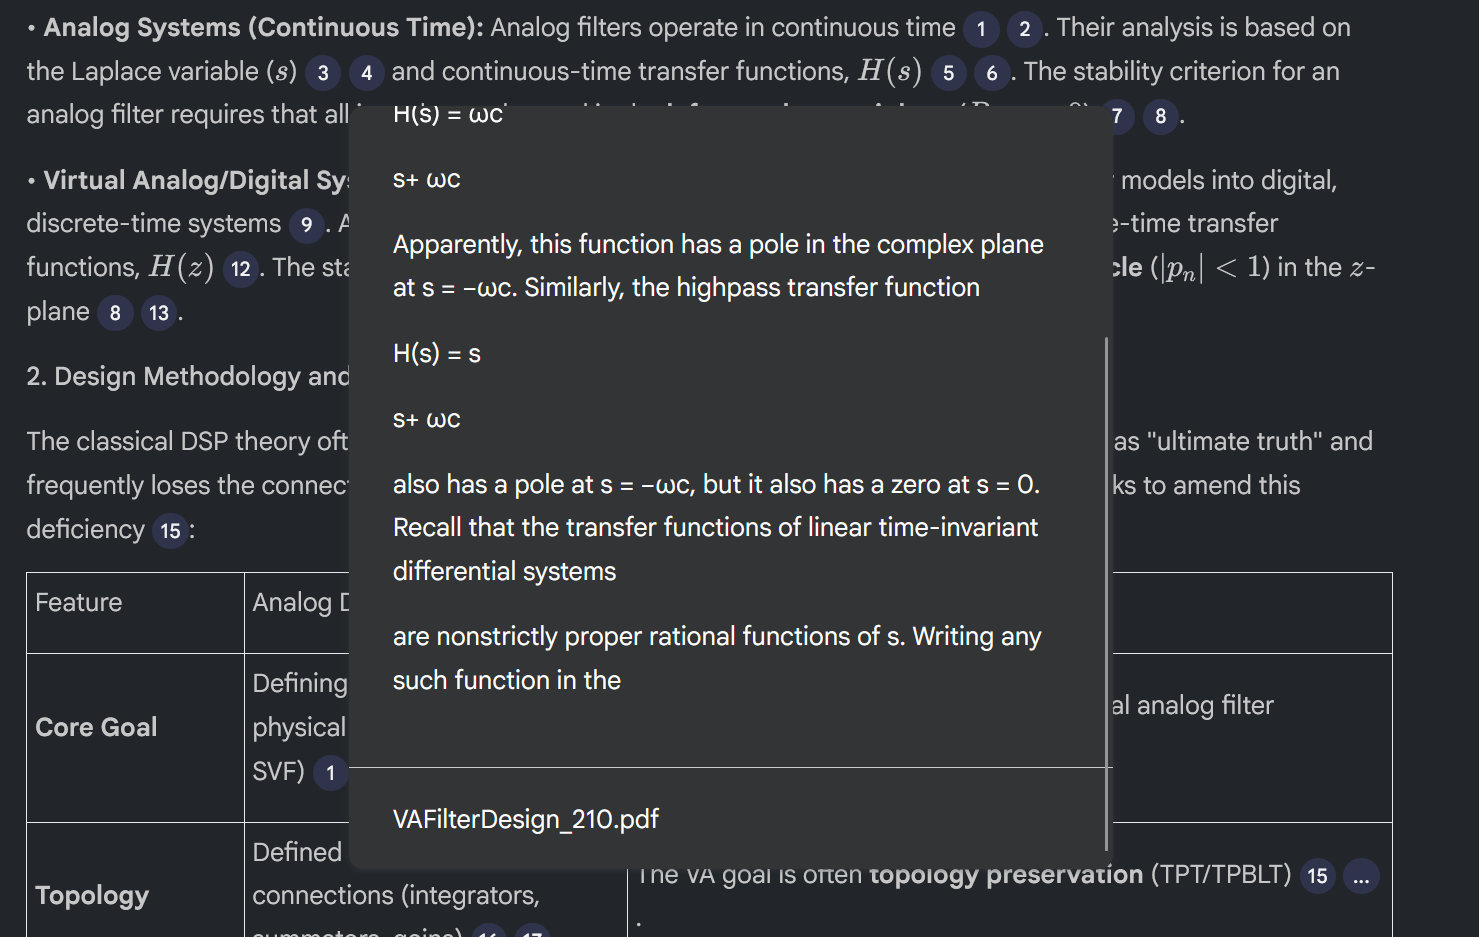Open citation 16 after "summators, gains"
The image size is (1479, 937).
pos(490,932)
